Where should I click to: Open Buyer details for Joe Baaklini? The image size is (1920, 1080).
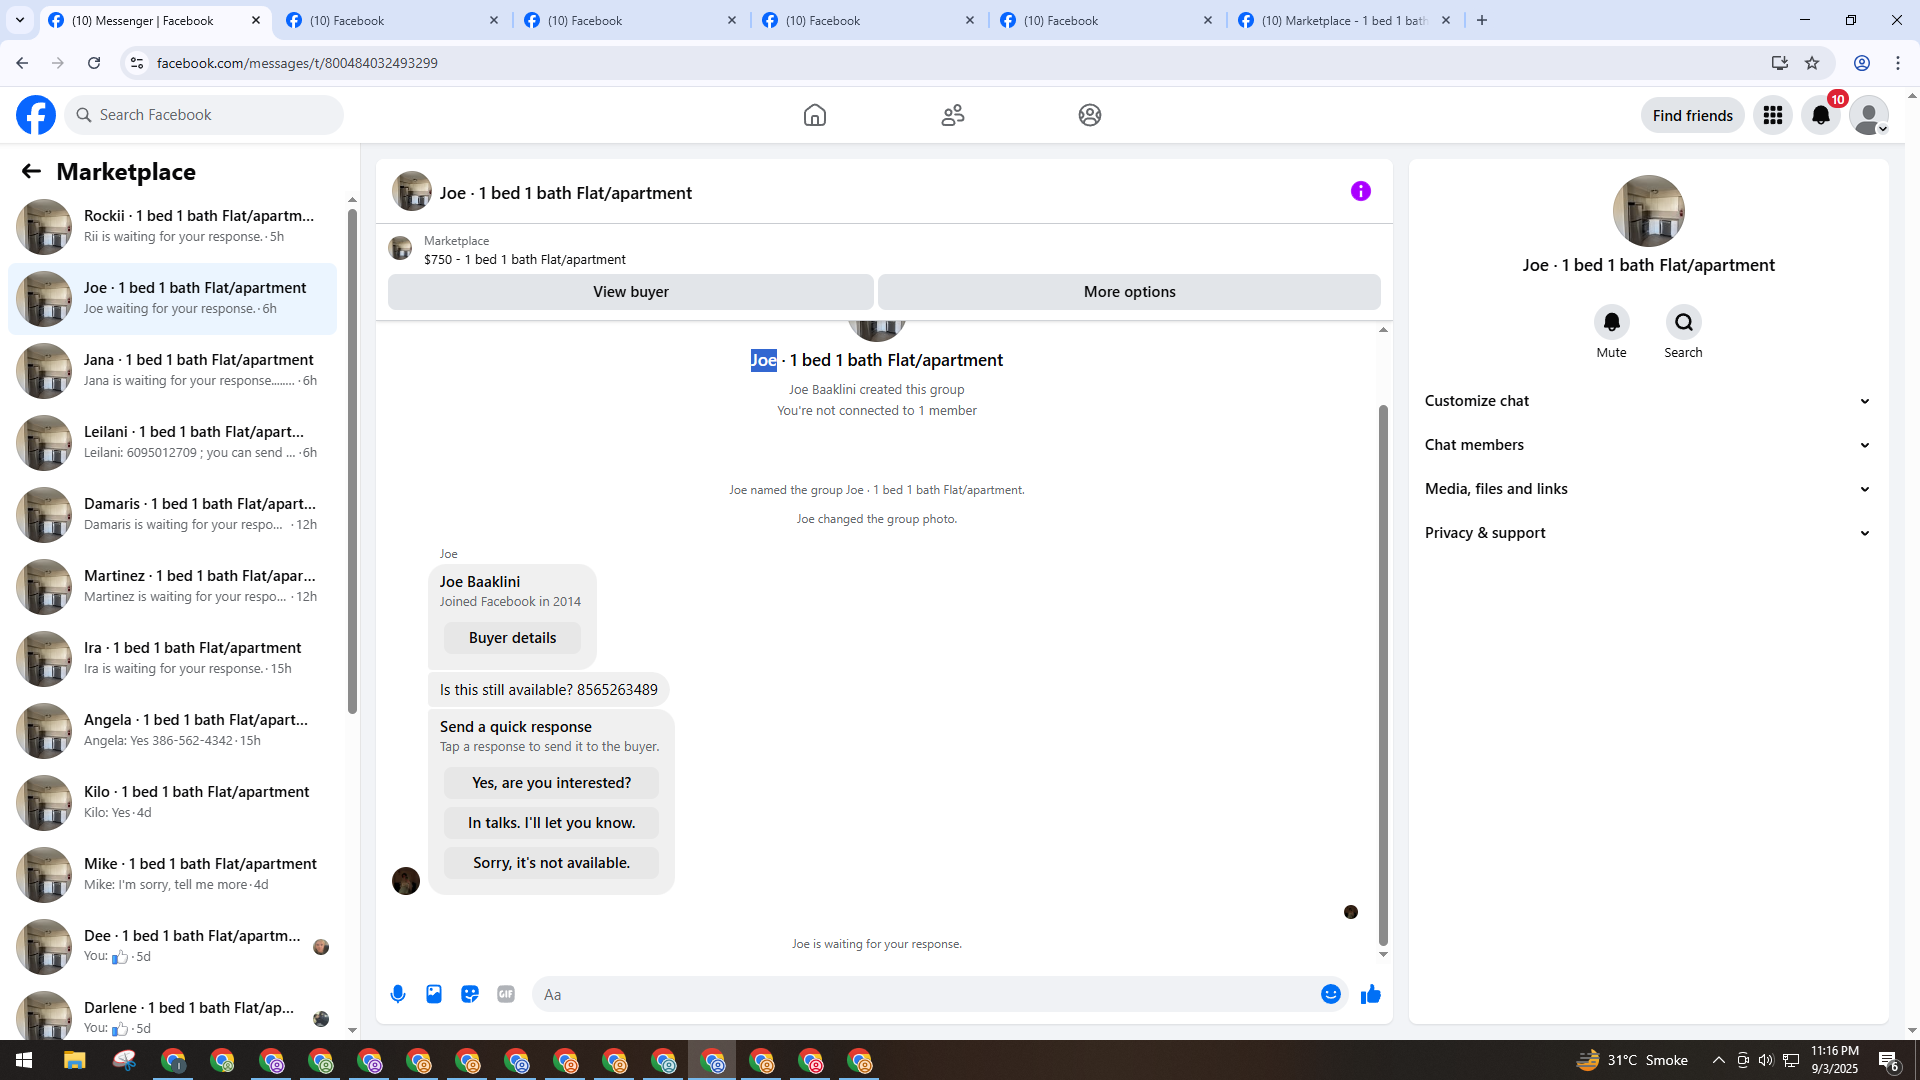click(512, 638)
